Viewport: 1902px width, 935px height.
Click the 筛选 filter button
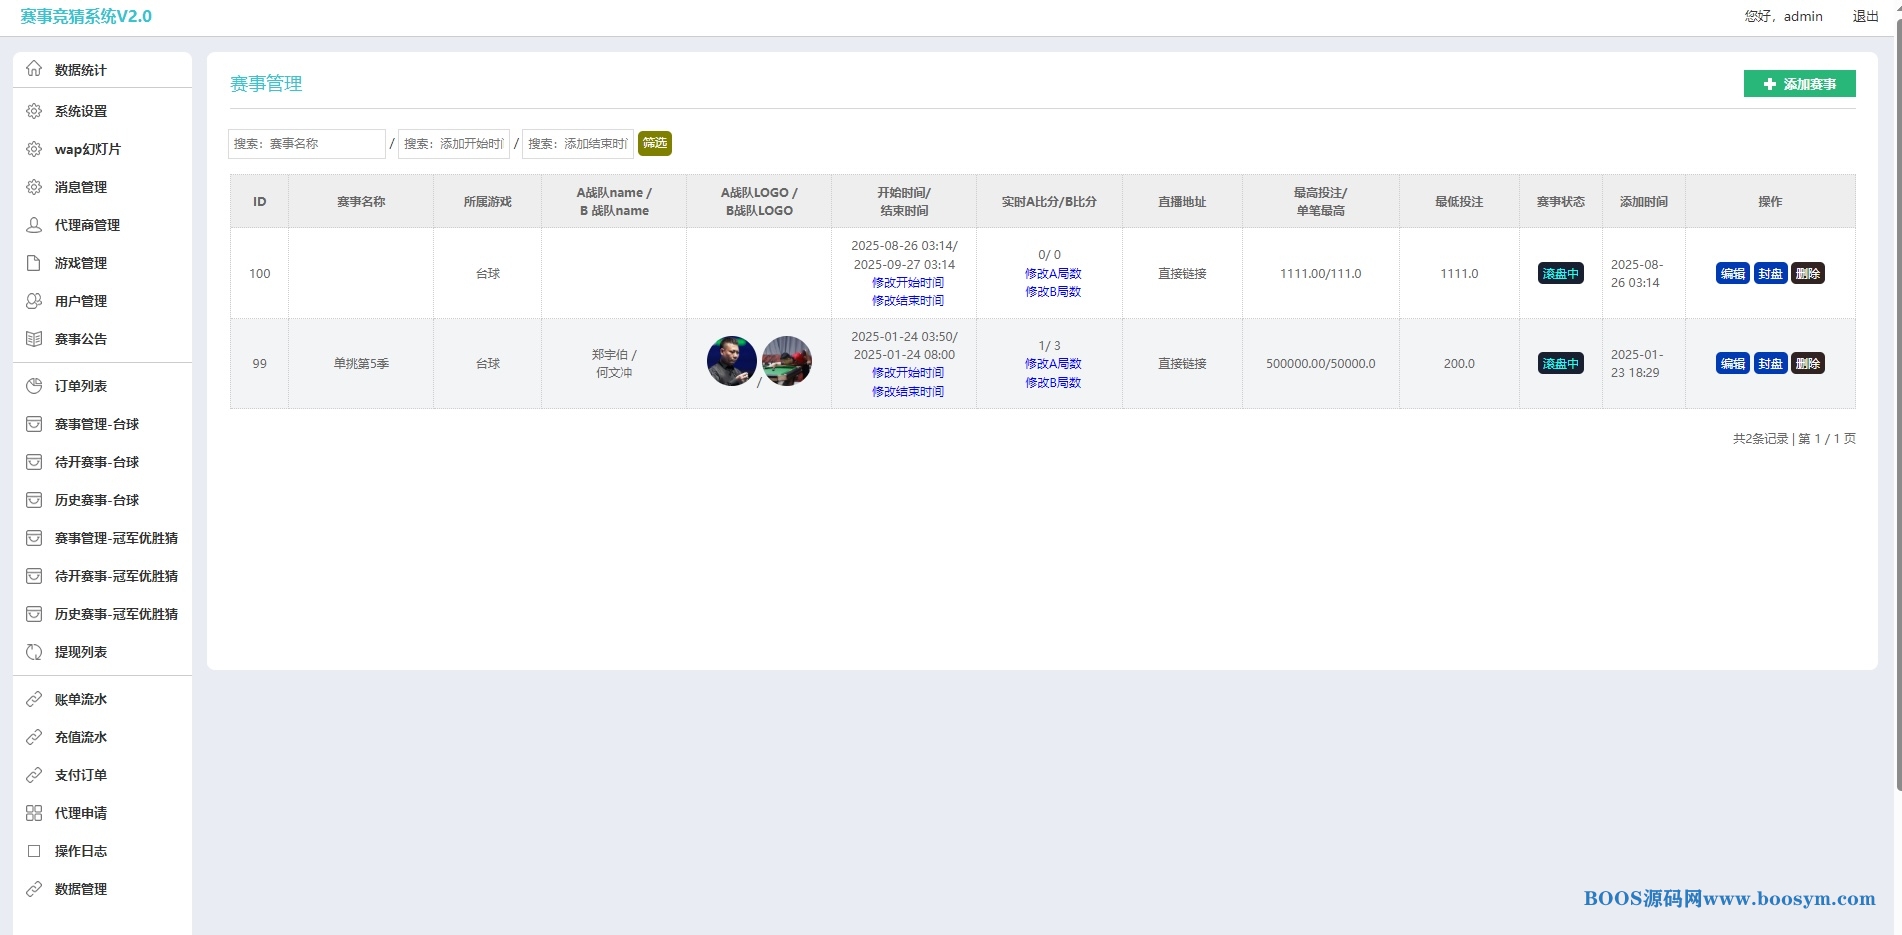click(x=655, y=143)
